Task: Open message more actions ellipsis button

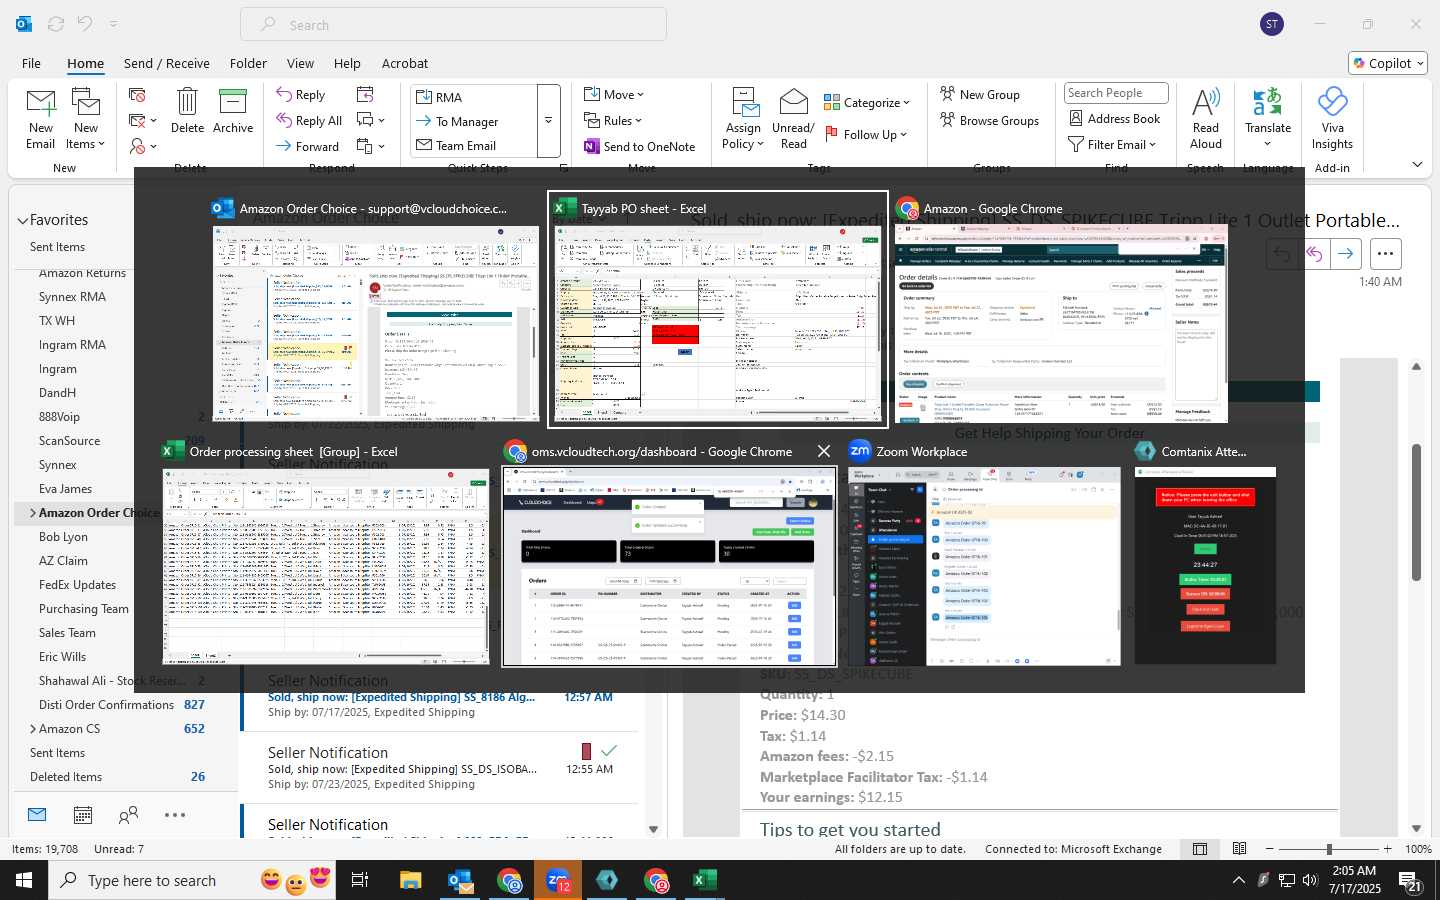Action: (1385, 254)
